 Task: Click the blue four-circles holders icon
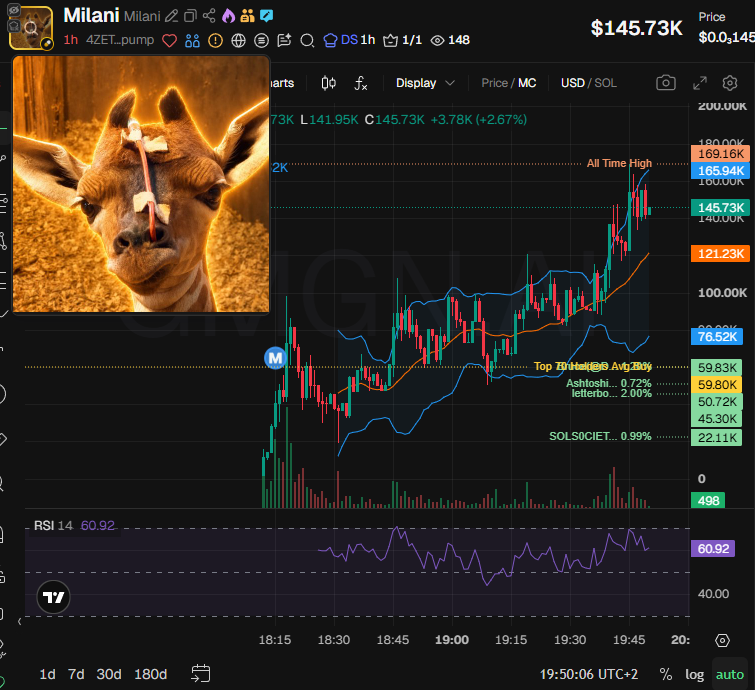click(x=192, y=40)
